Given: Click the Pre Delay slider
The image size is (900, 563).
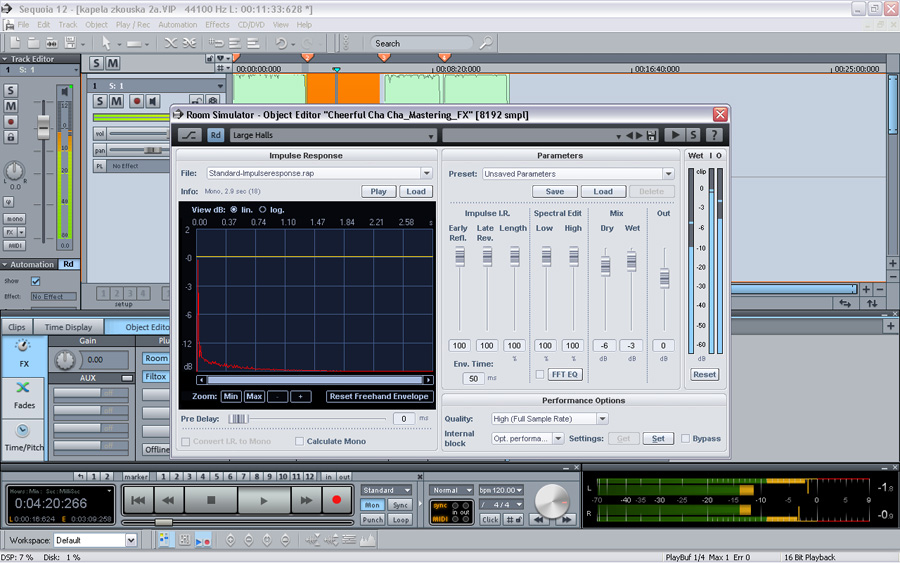Looking at the screenshot, I should (238, 419).
